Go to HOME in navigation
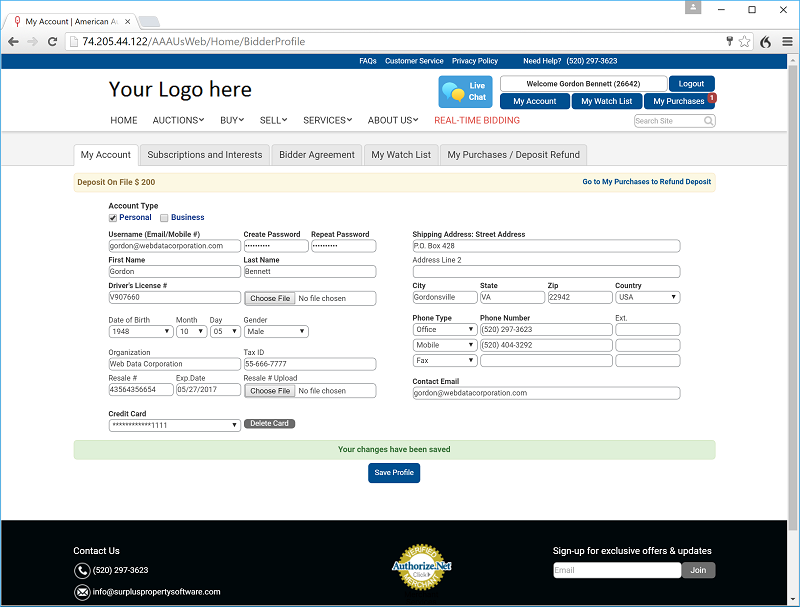The height and width of the screenshot is (607, 800). tap(124, 120)
